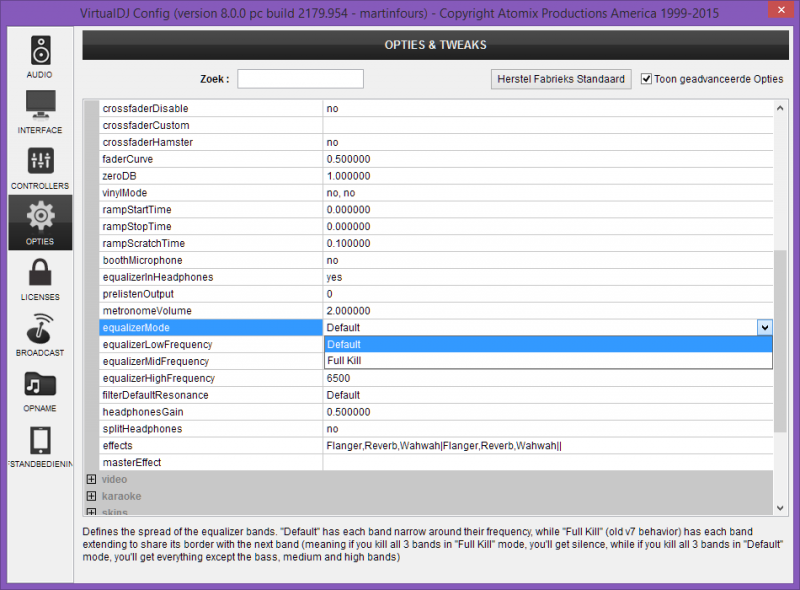Open the Broadcast satellite dish icon
The image size is (800, 590).
click(40, 328)
